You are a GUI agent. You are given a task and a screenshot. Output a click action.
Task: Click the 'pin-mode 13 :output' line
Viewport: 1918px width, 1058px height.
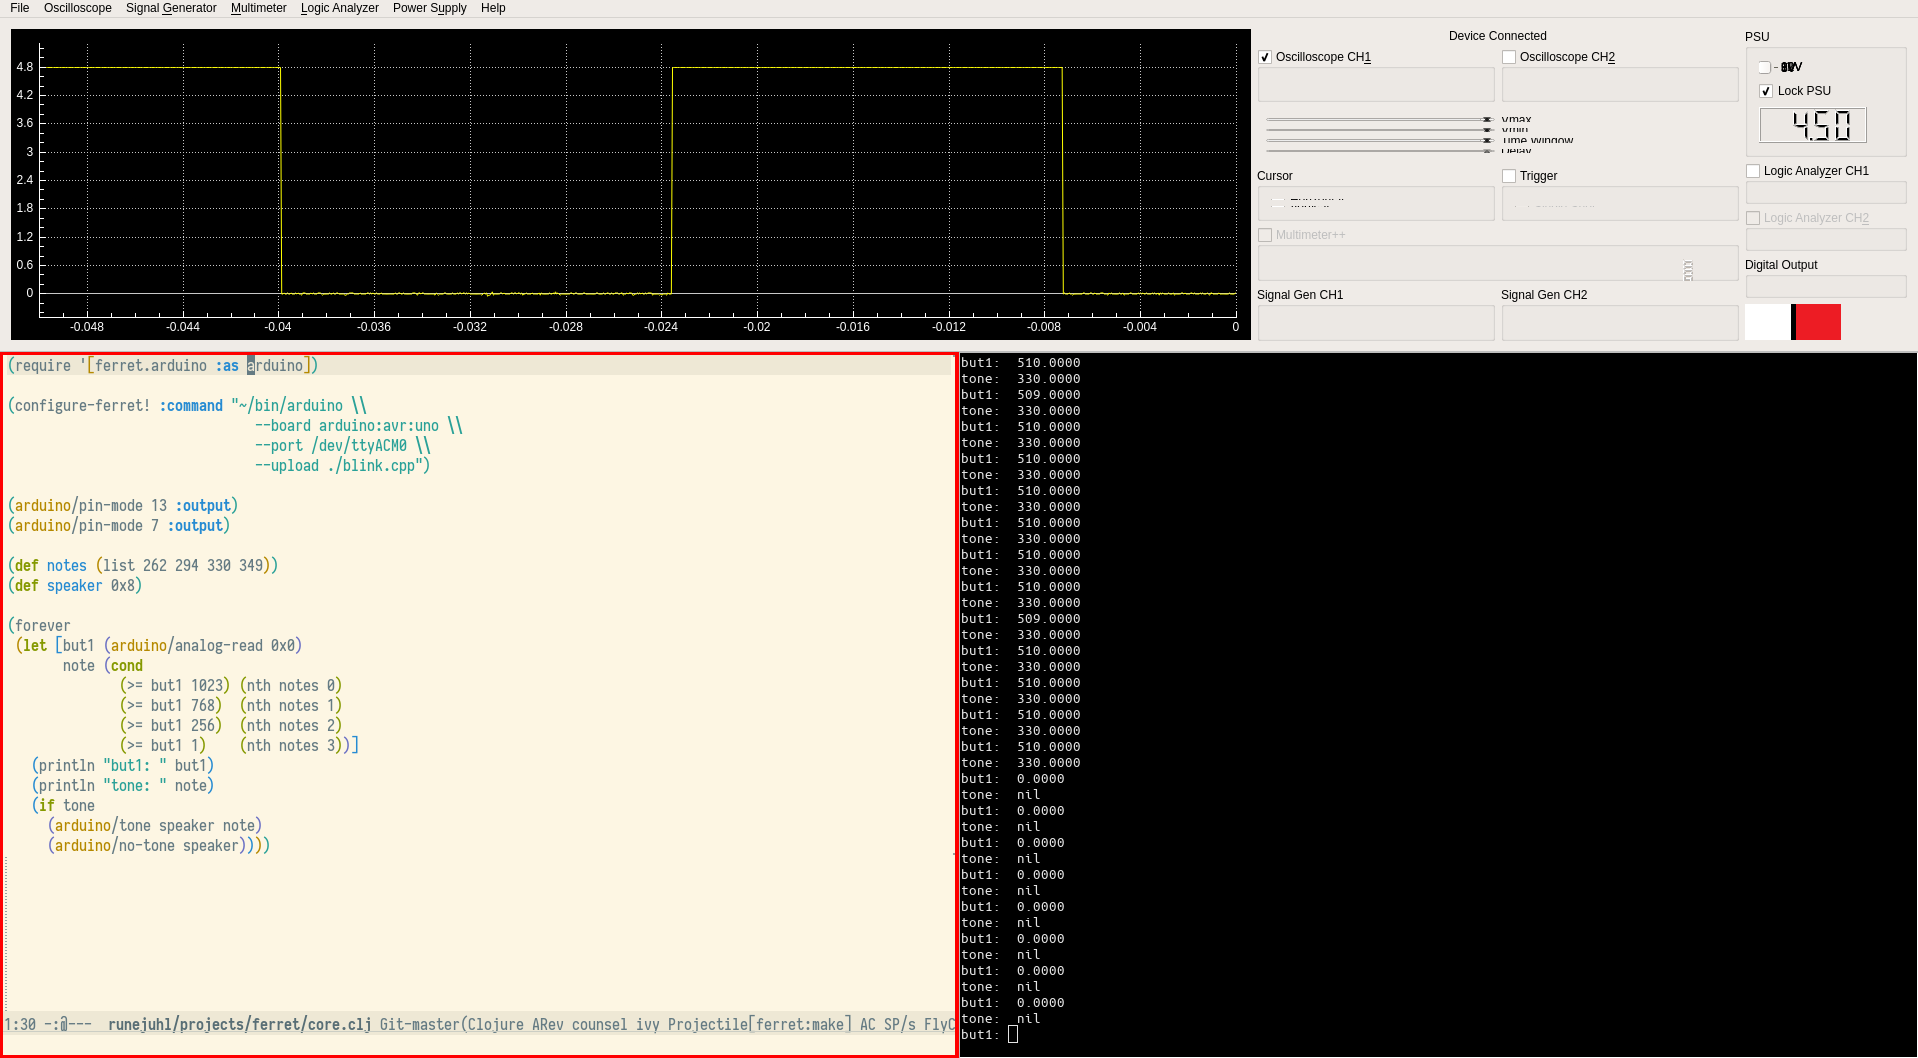pos(123,506)
